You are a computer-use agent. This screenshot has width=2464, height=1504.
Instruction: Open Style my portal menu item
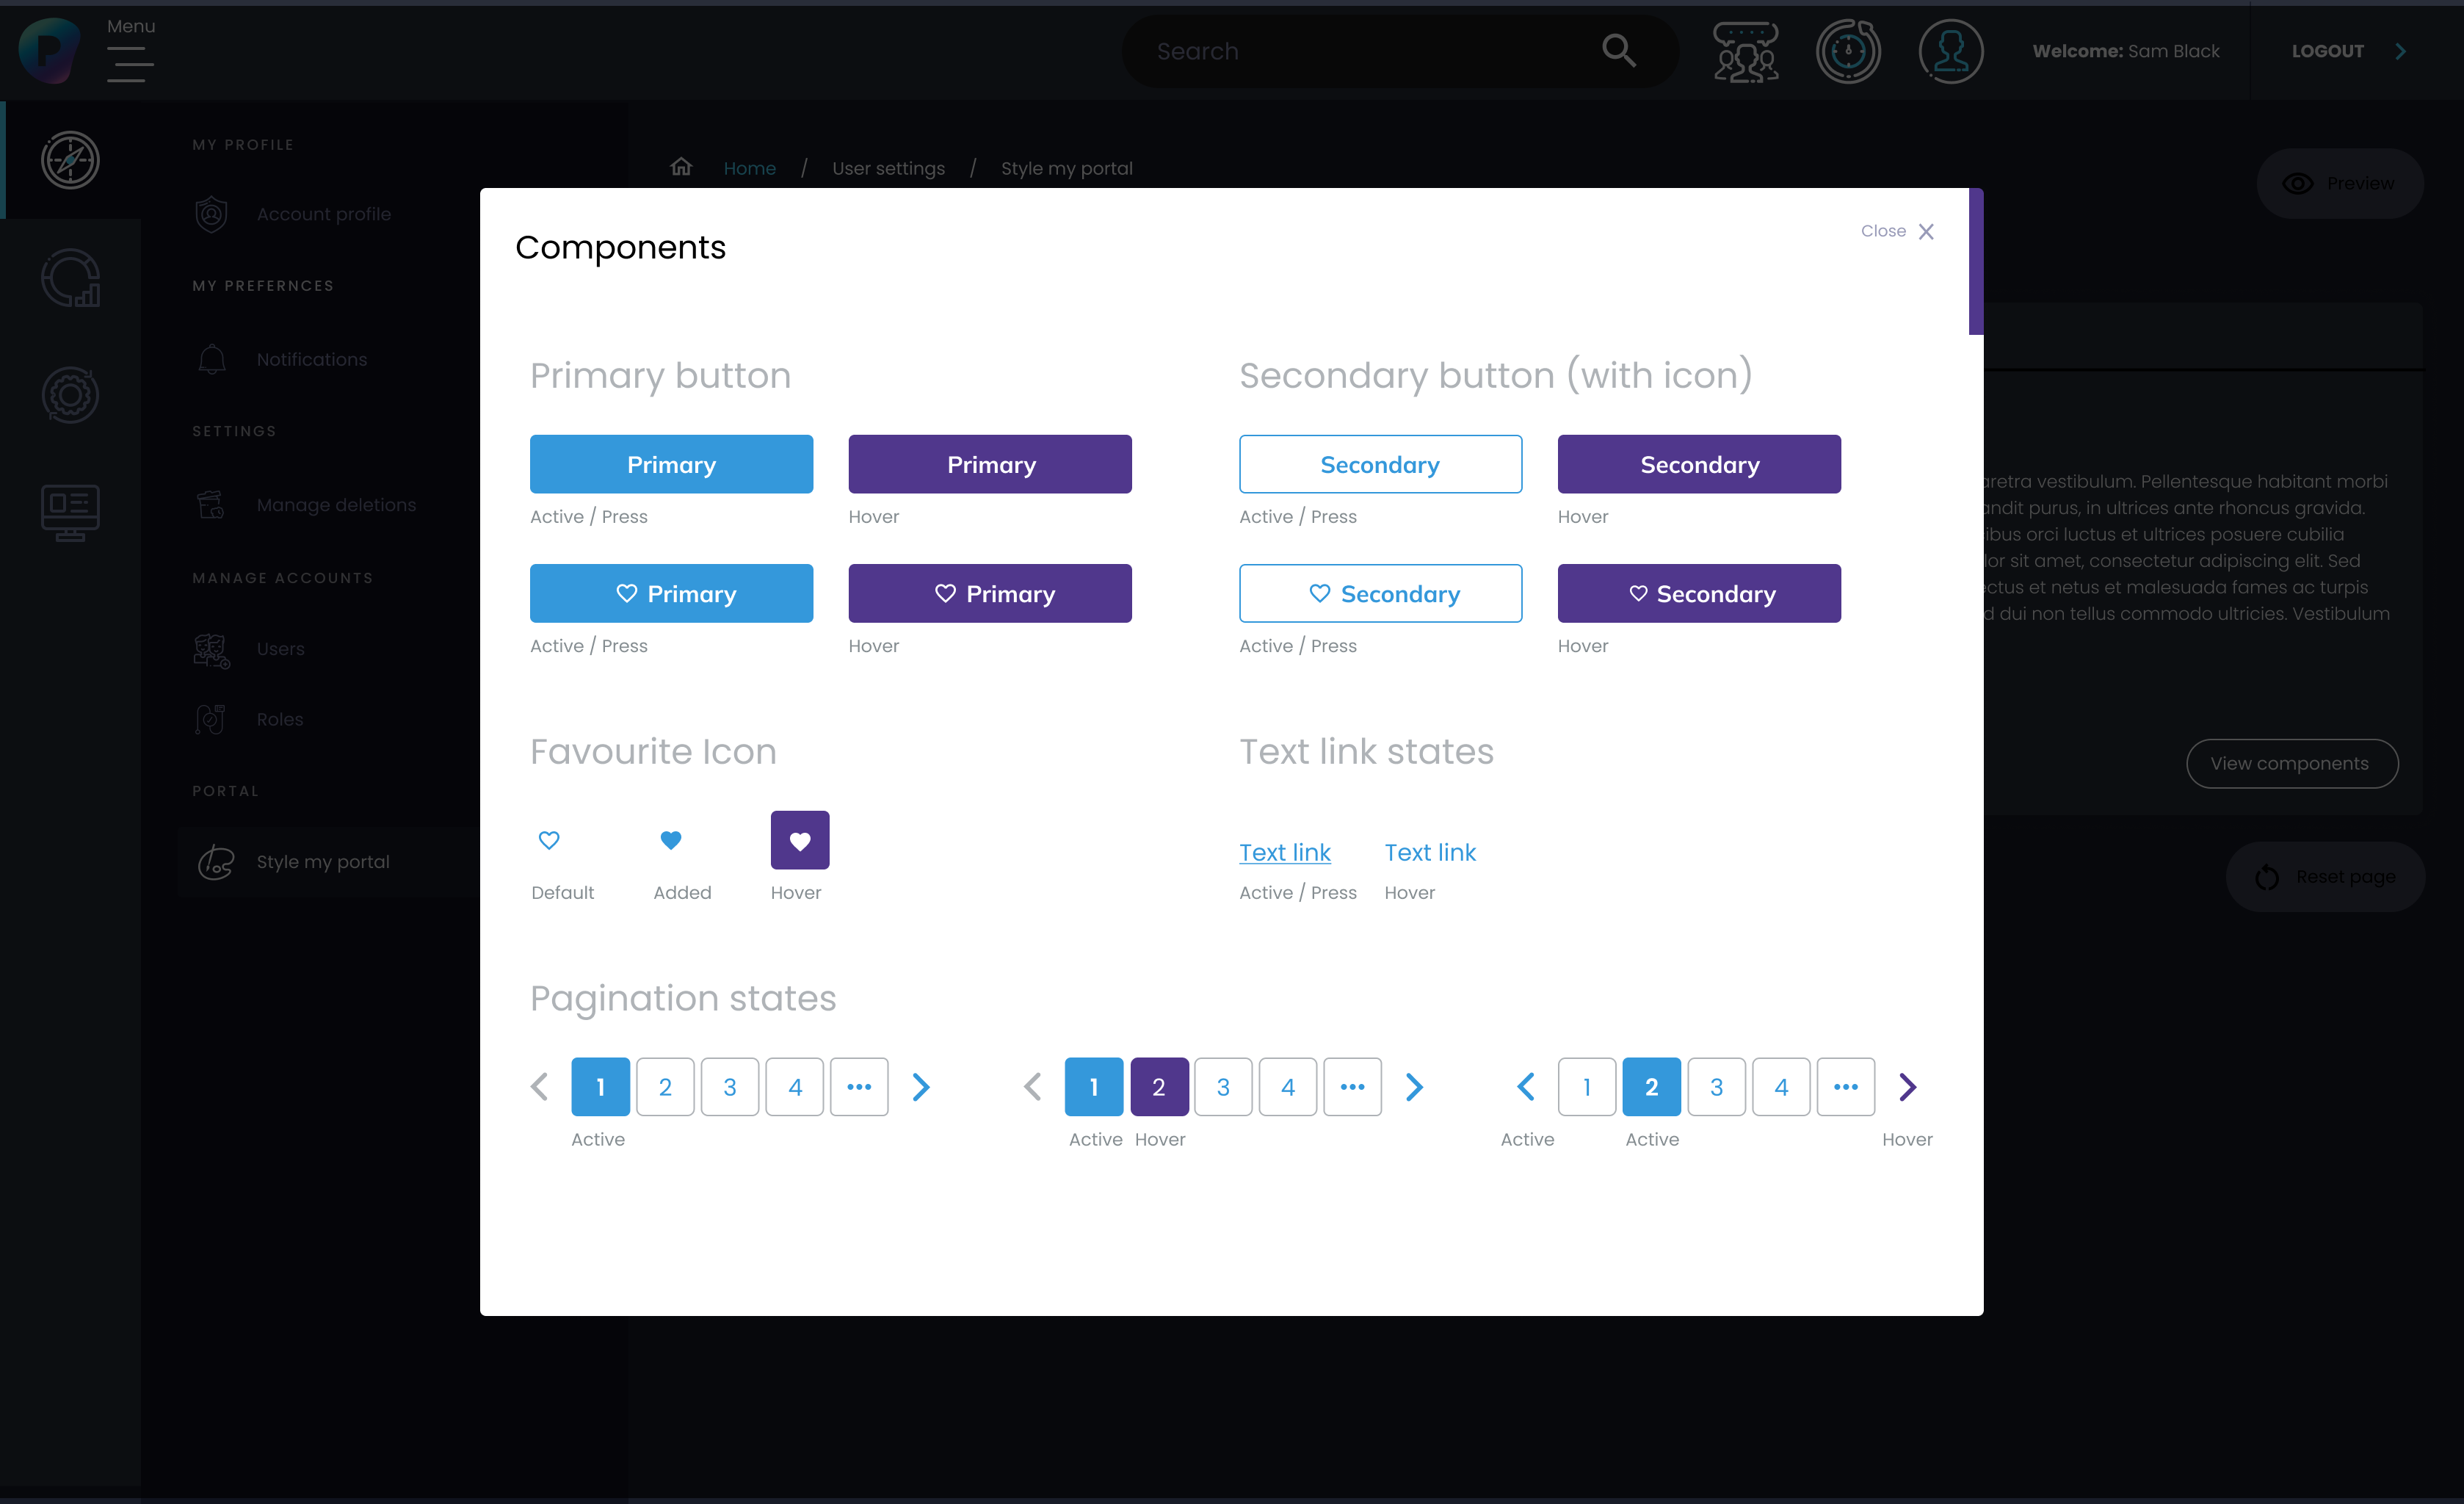pos(322,862)
